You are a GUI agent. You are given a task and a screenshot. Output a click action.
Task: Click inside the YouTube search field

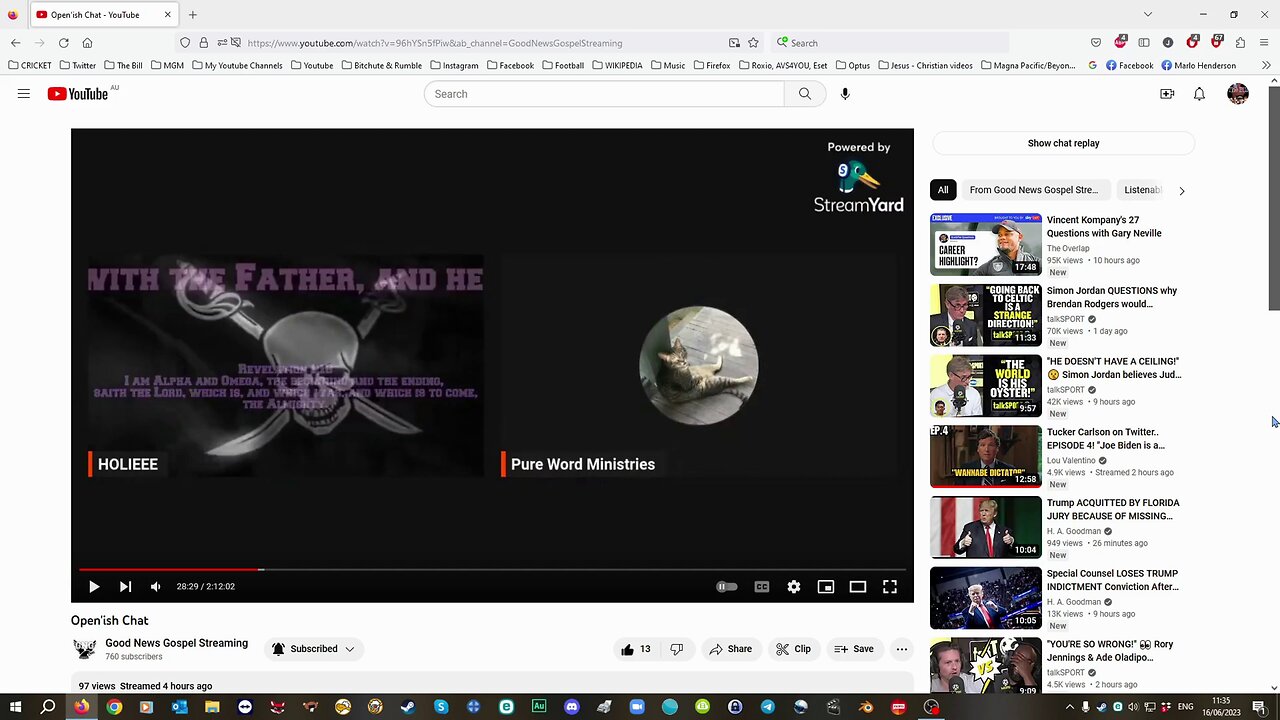click(604, 94)
